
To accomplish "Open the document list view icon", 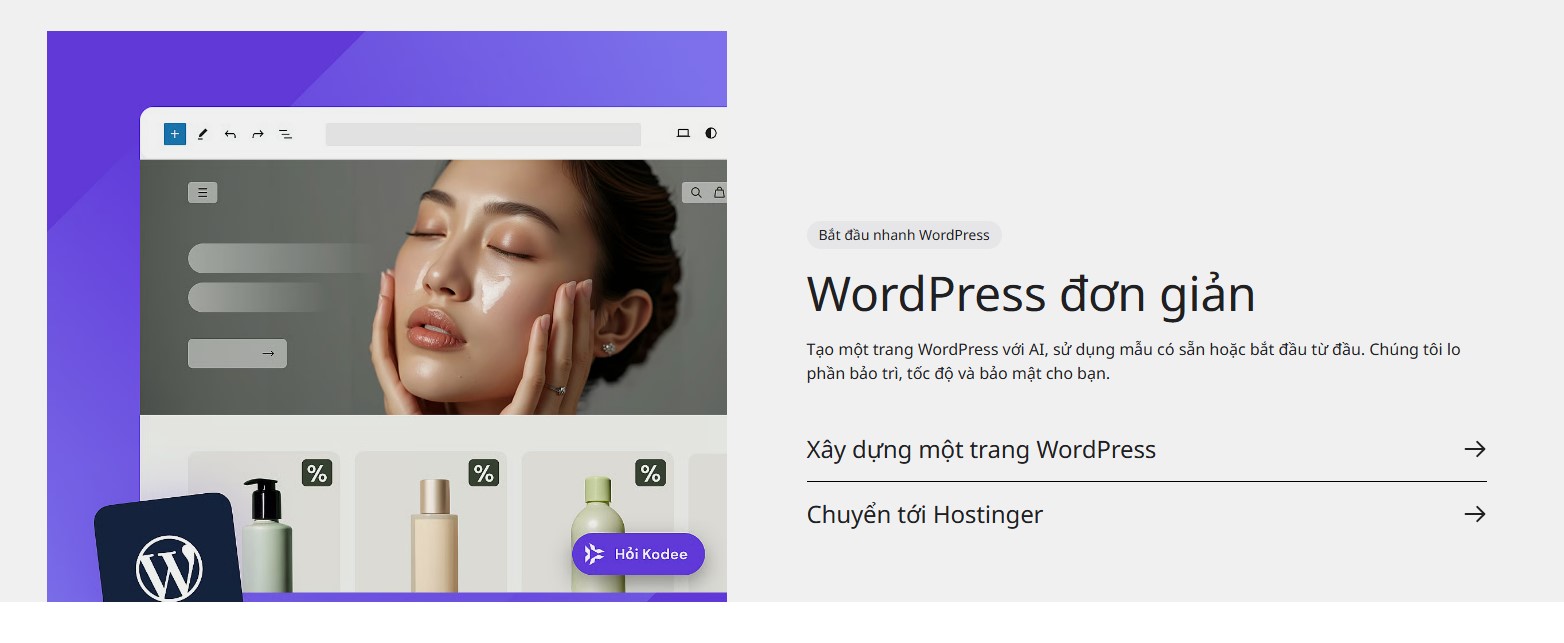I will (285, 133).
